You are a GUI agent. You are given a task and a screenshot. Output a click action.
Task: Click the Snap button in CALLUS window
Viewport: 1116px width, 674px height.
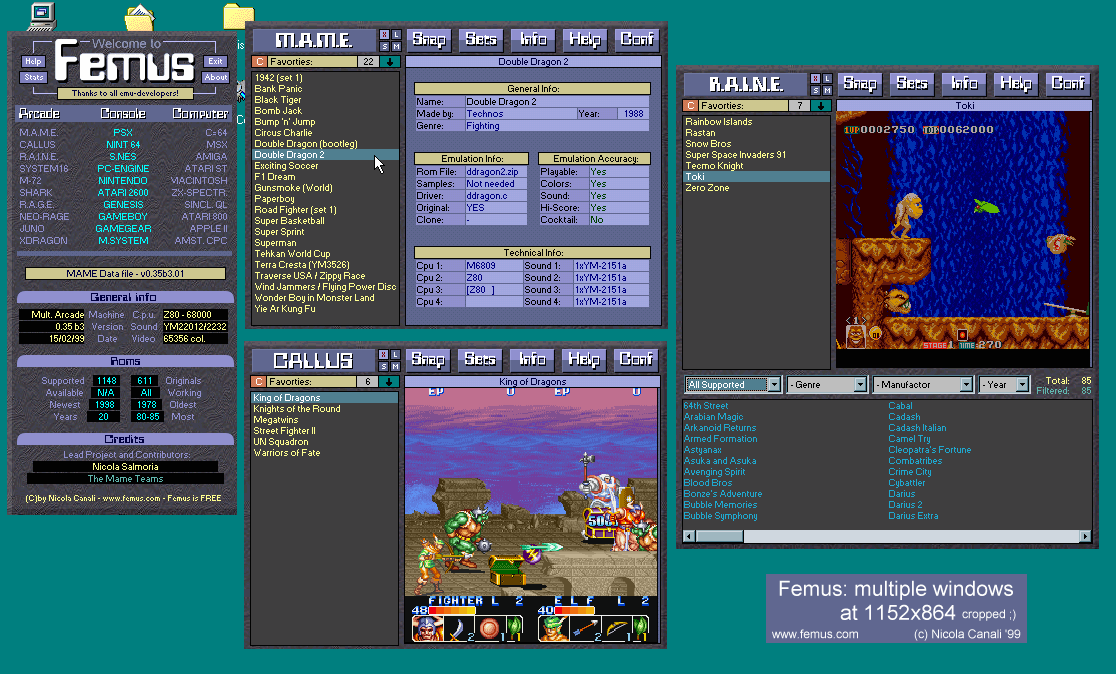[x=428, y=359]
